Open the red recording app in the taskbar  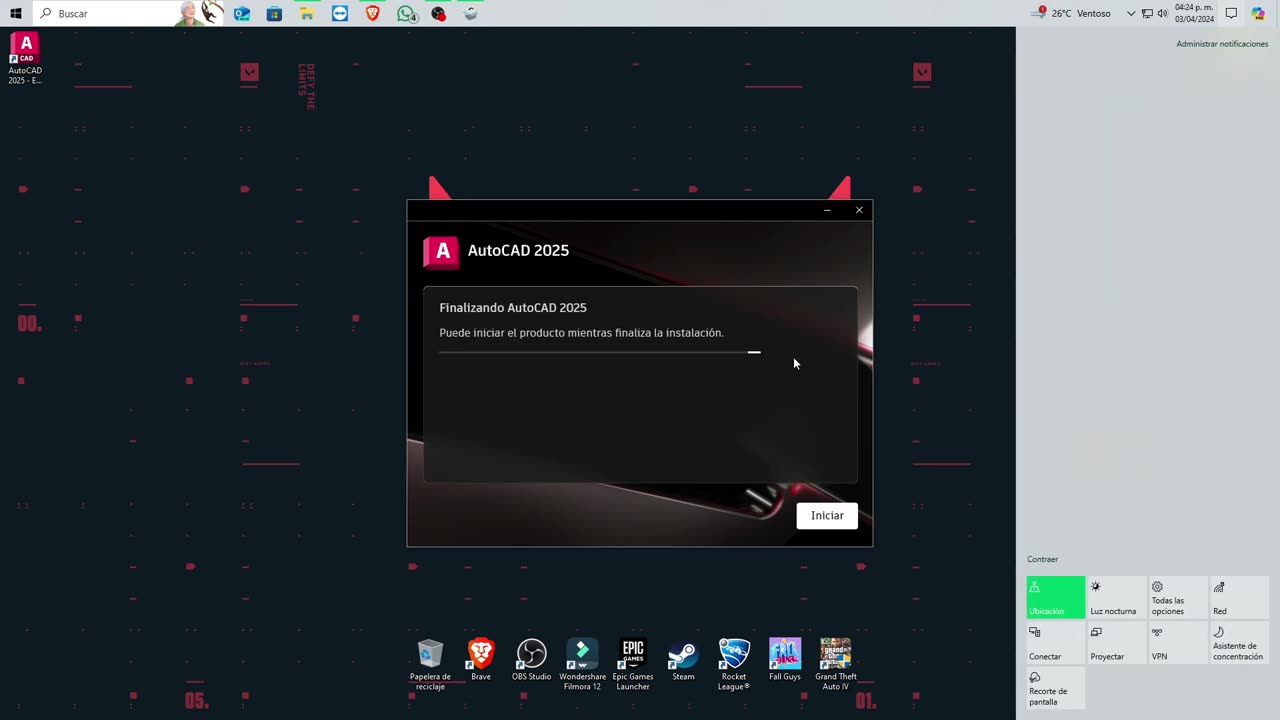(438, 13)
